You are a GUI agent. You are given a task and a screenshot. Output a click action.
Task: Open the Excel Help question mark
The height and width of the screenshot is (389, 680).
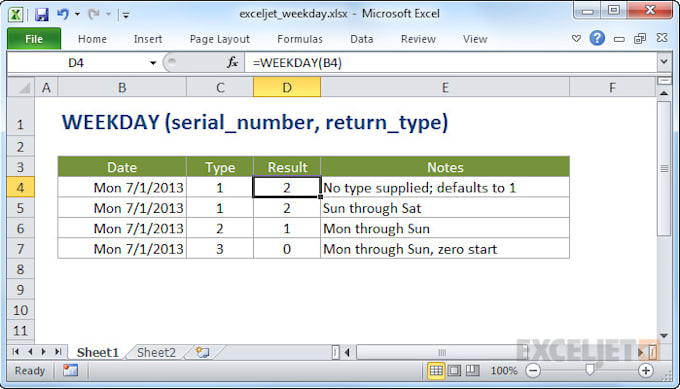tap(597, 38)
